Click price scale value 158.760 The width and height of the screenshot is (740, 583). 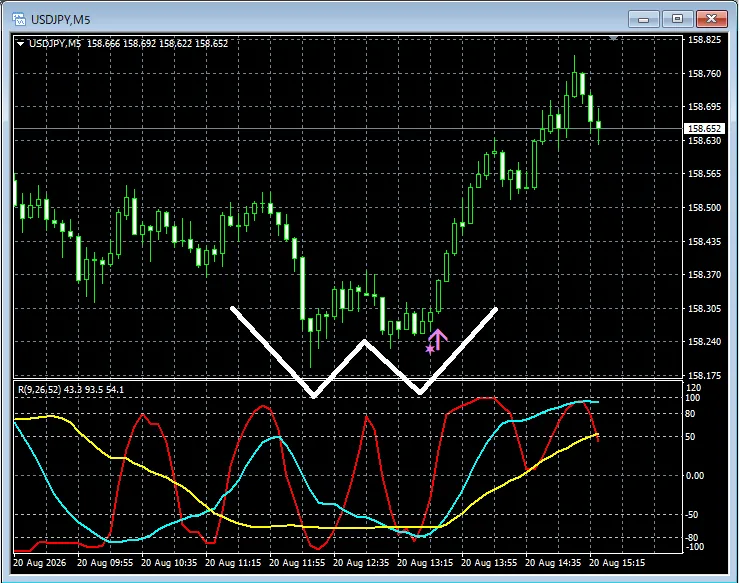[704, 74]
